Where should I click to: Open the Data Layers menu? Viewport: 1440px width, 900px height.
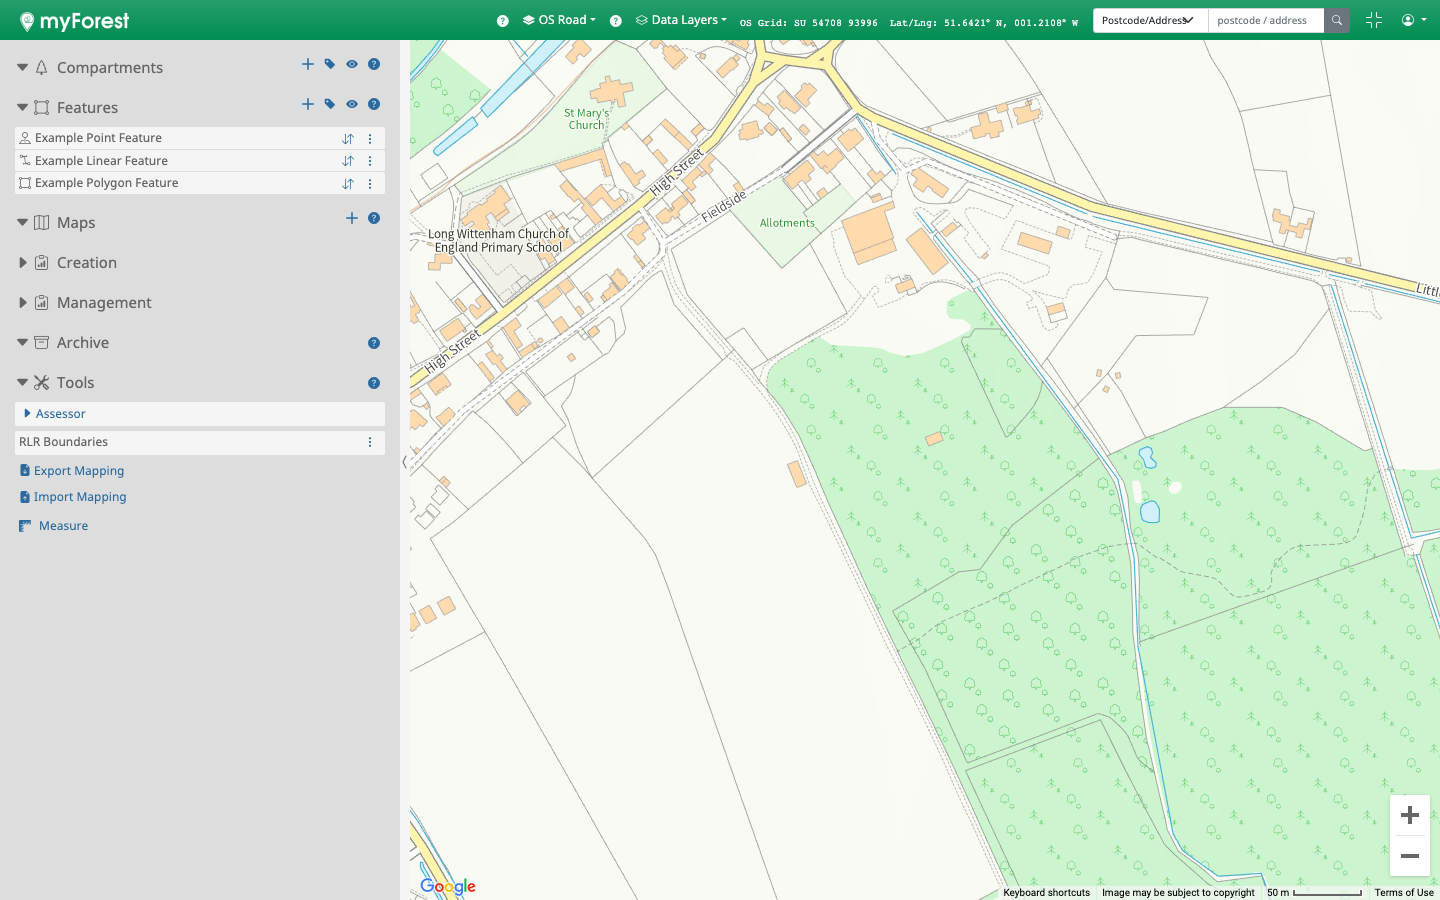(x=682, y=20)
